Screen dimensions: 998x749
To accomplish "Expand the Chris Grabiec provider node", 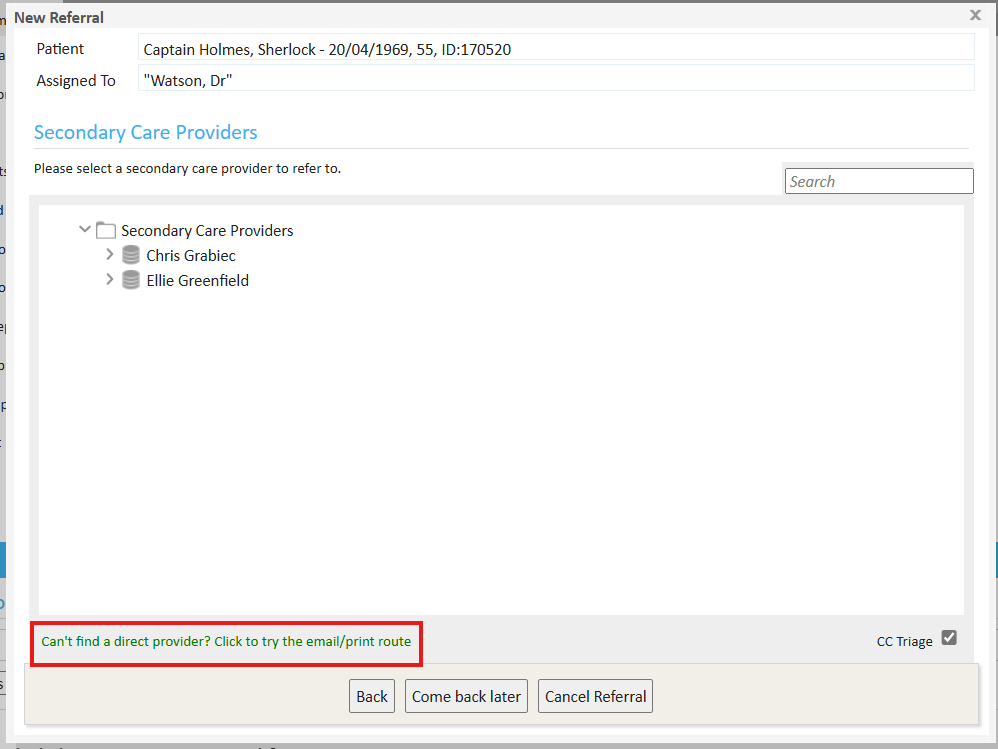I will tap(110, 255).
